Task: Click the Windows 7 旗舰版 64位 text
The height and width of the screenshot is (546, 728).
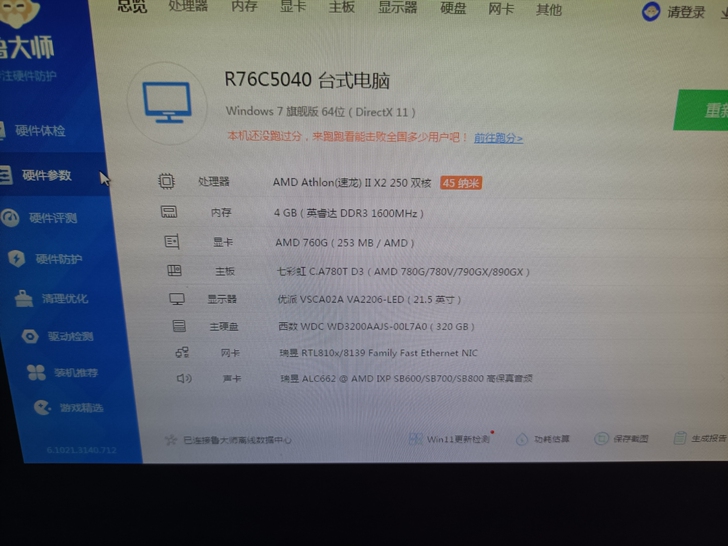Action: click(x=320, y=111)
